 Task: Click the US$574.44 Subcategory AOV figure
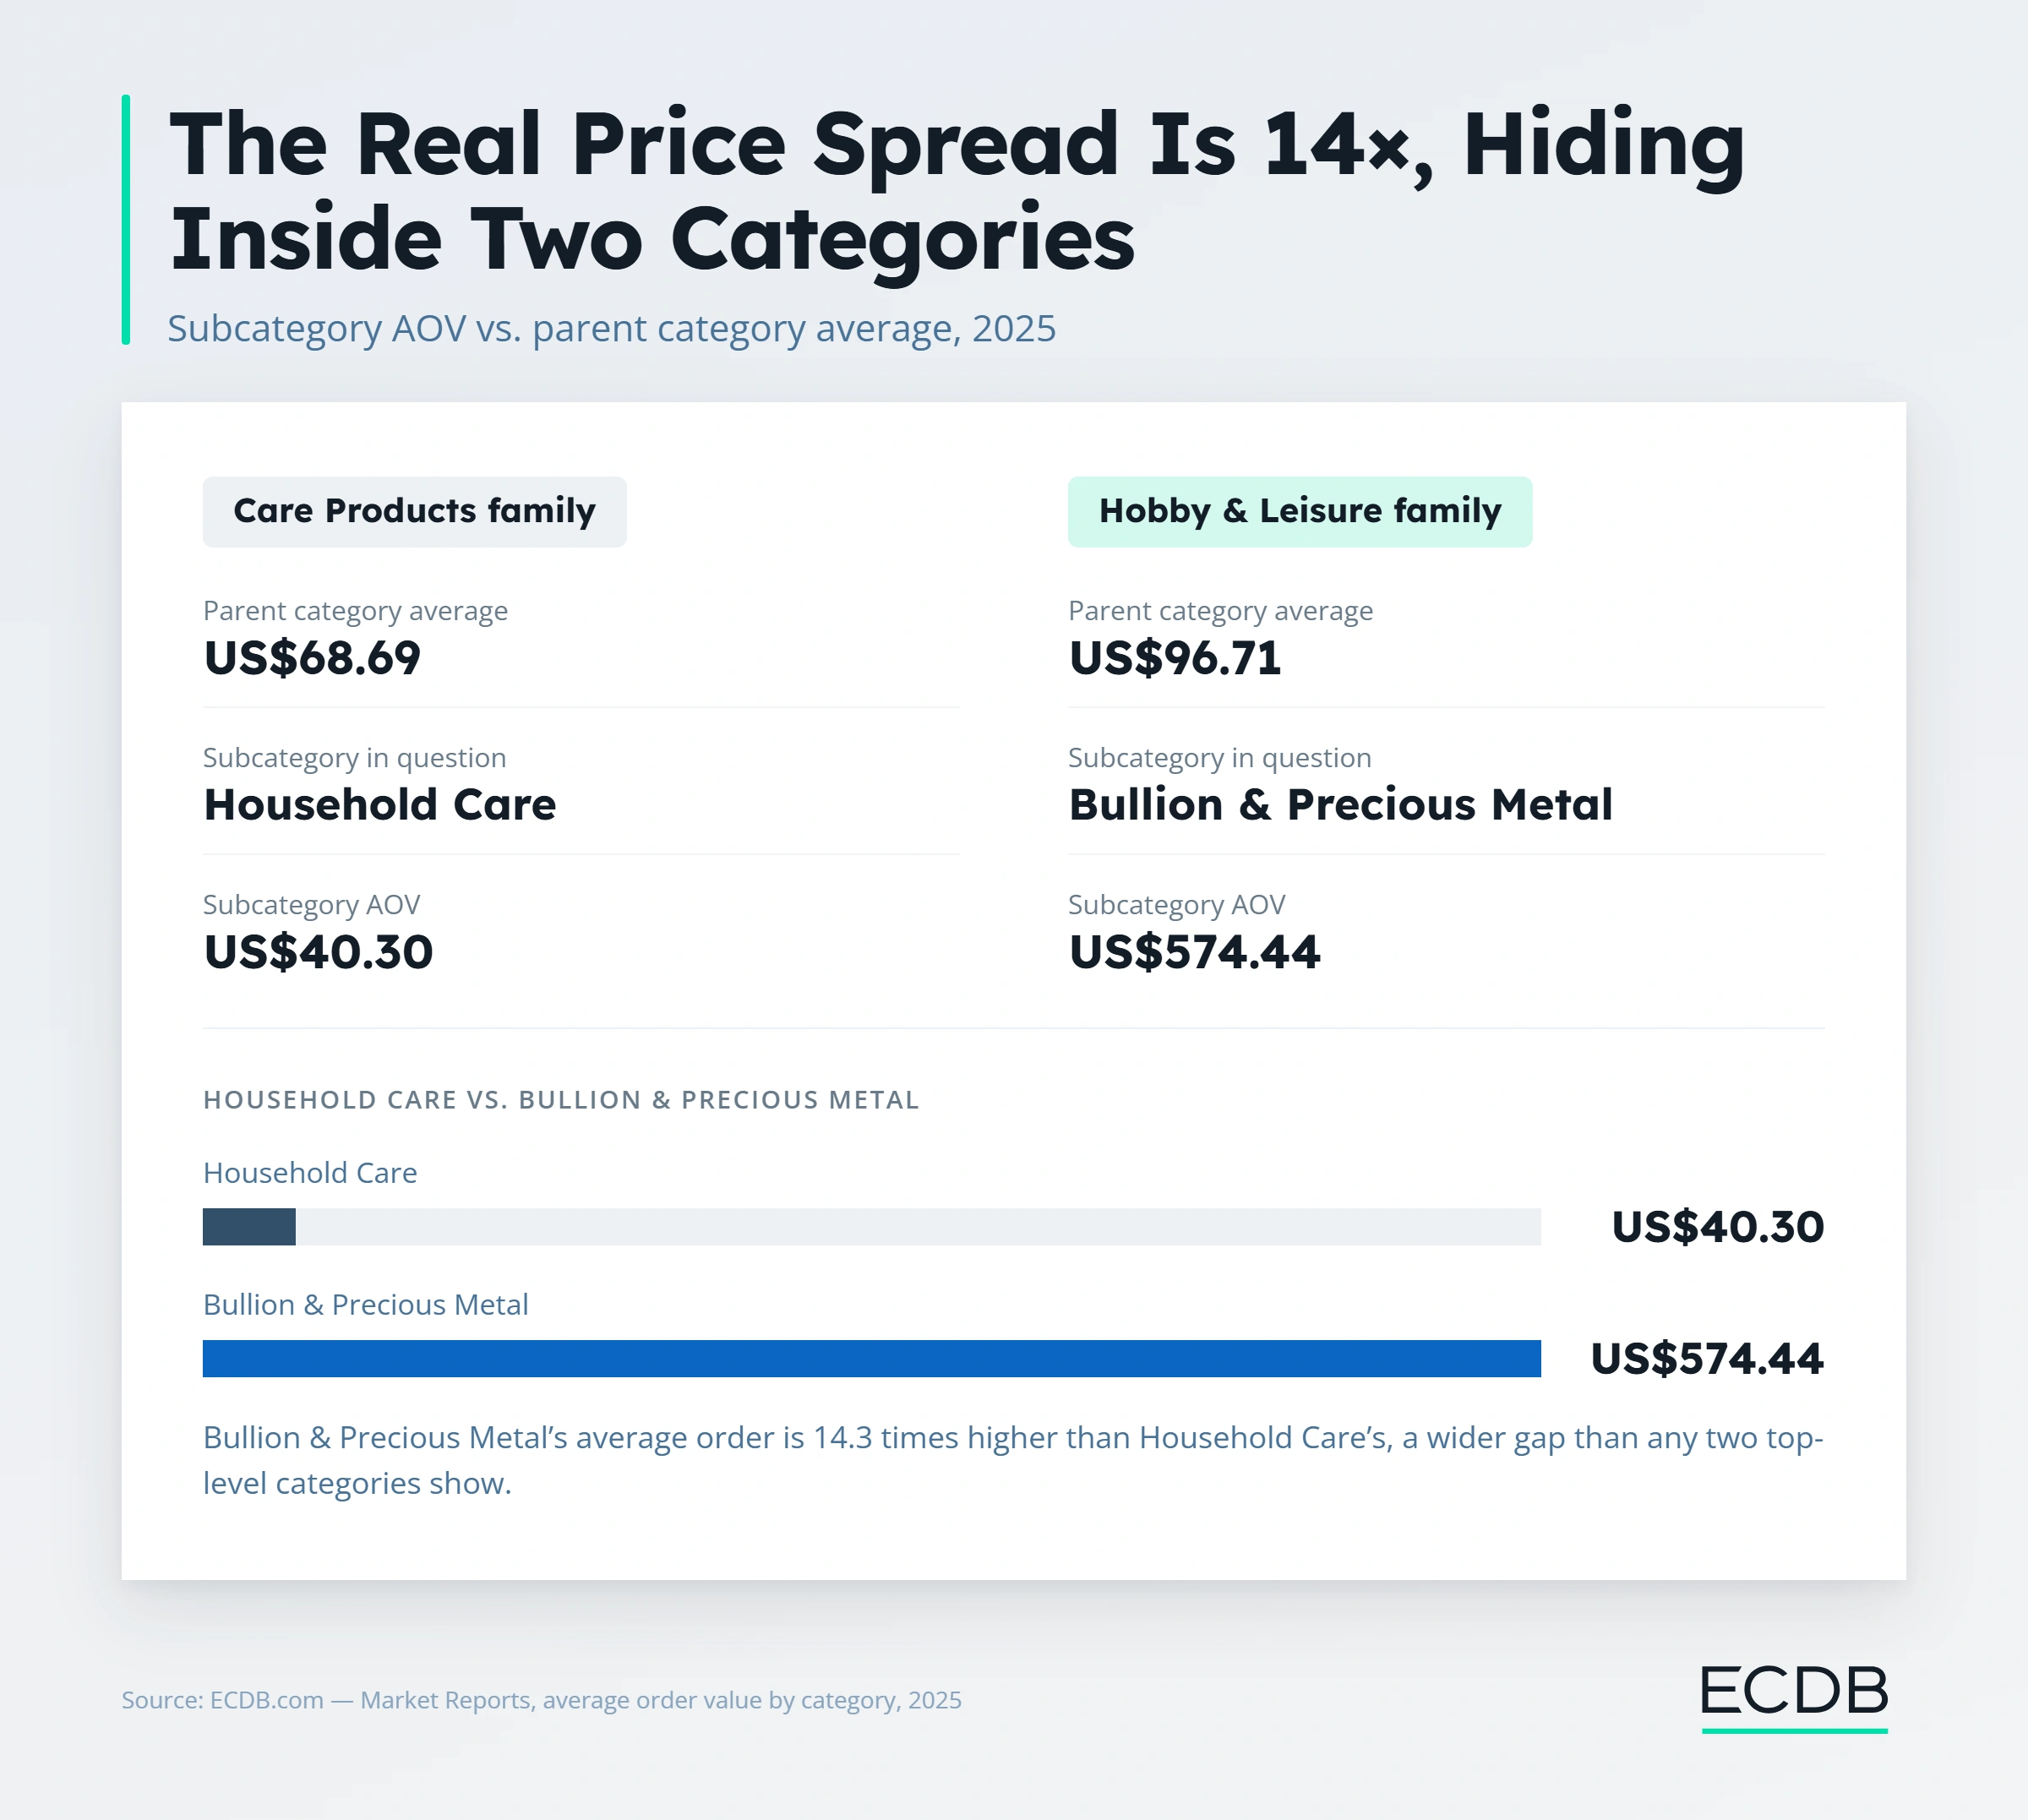[1194, 952]
